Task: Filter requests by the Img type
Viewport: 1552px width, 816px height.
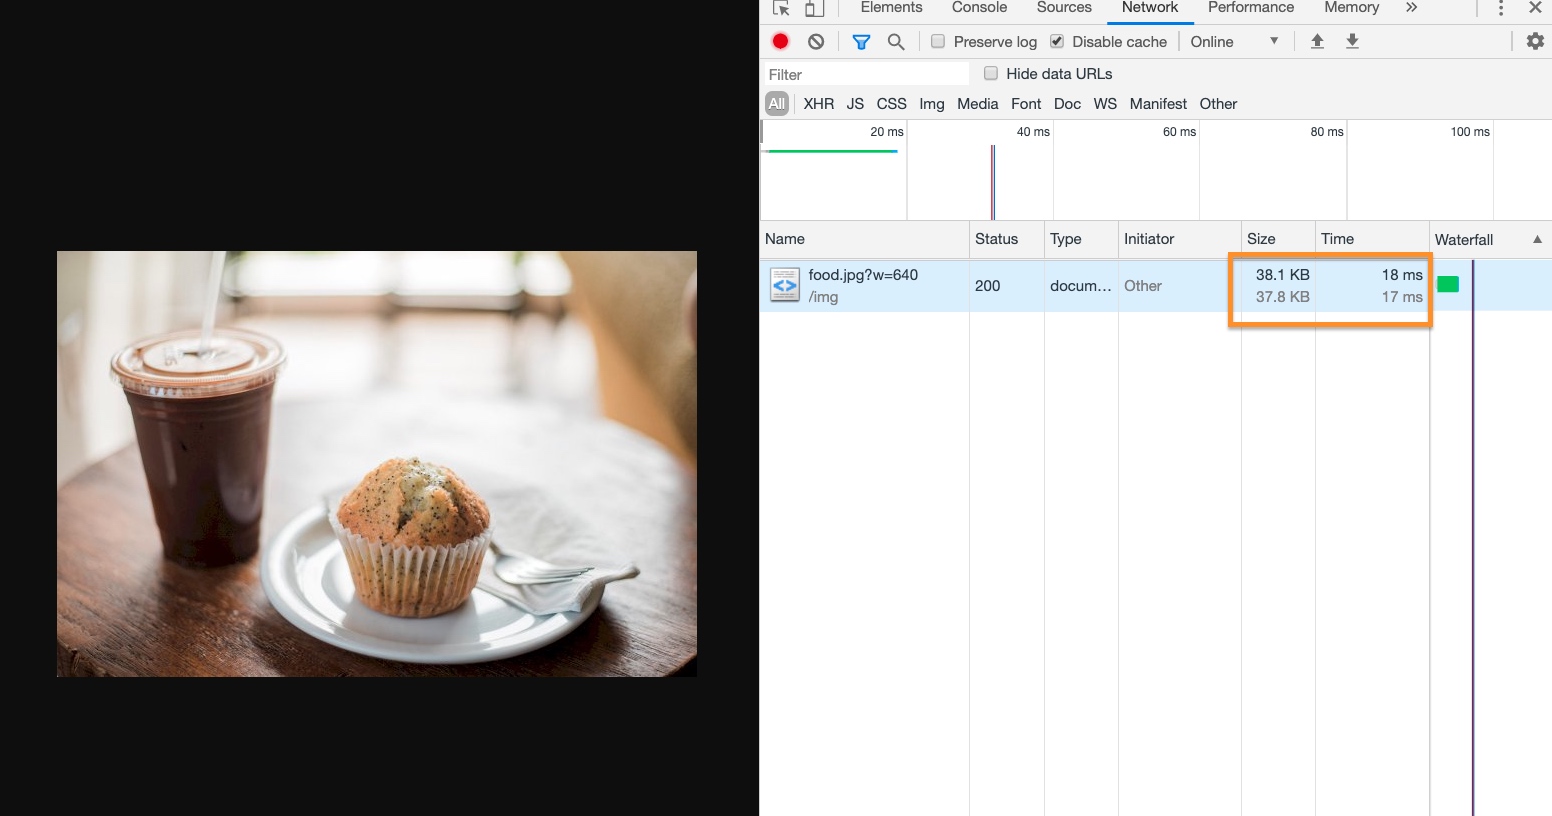Action: pos(931,104)
